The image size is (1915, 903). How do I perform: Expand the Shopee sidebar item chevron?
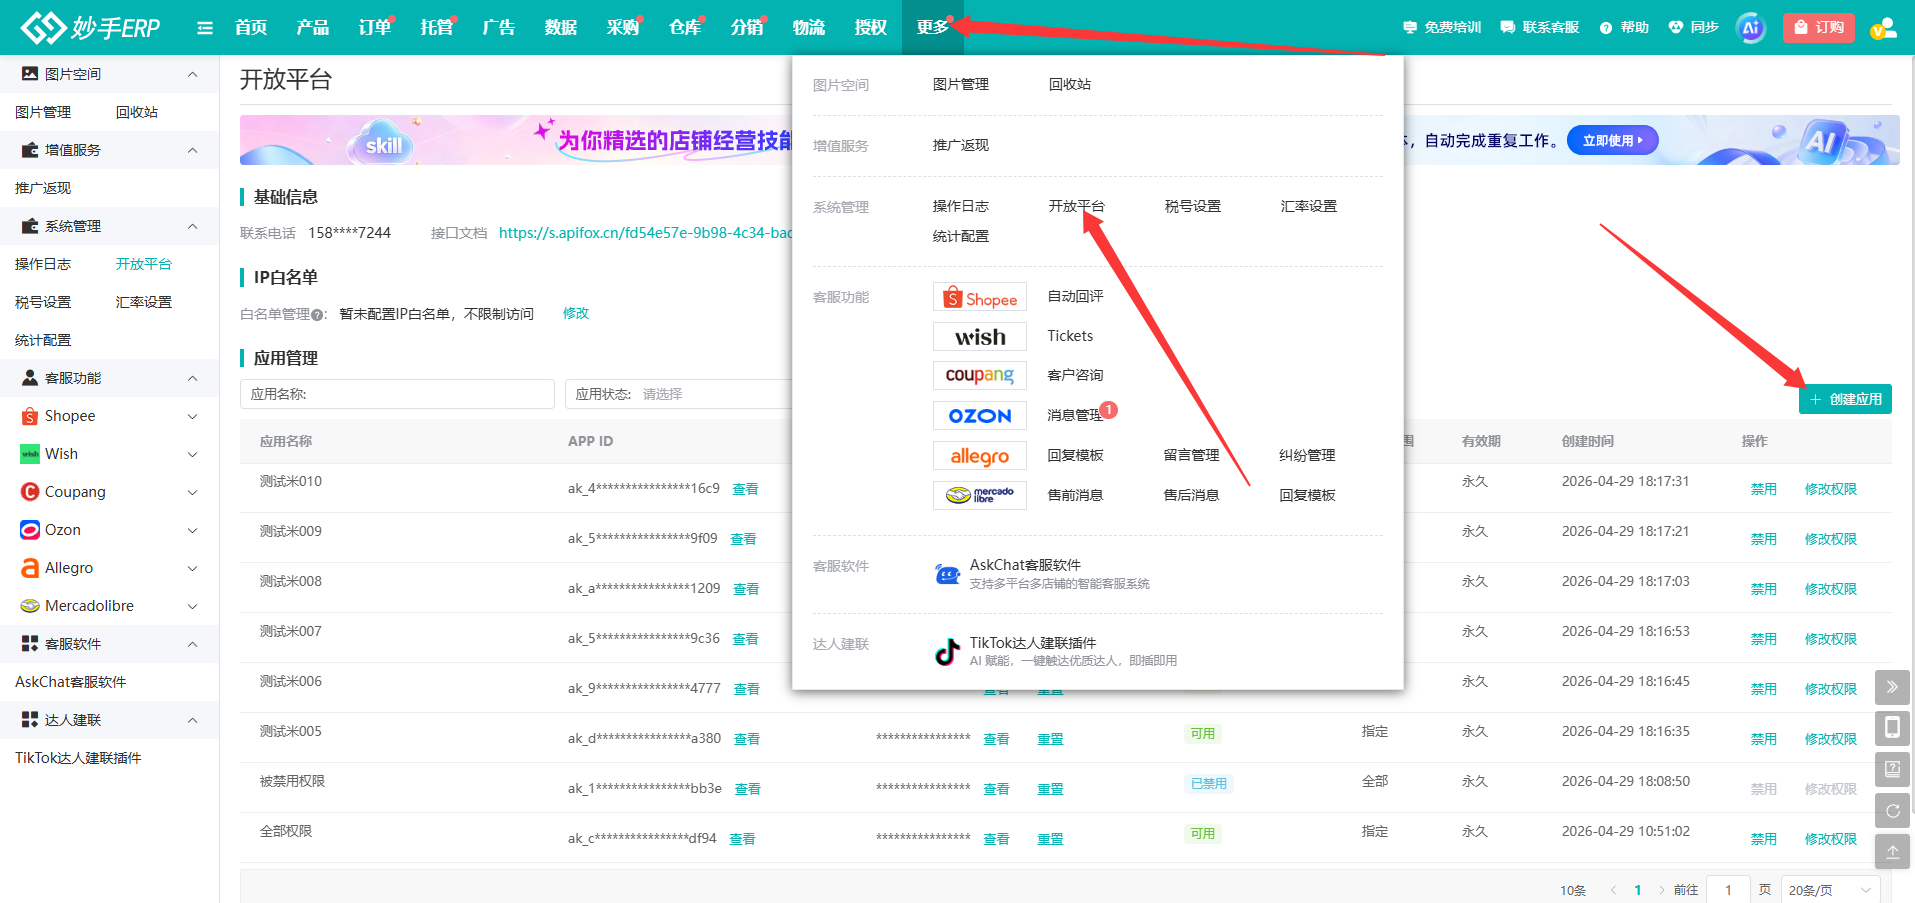pyautogui.click(x=192, y=416)
